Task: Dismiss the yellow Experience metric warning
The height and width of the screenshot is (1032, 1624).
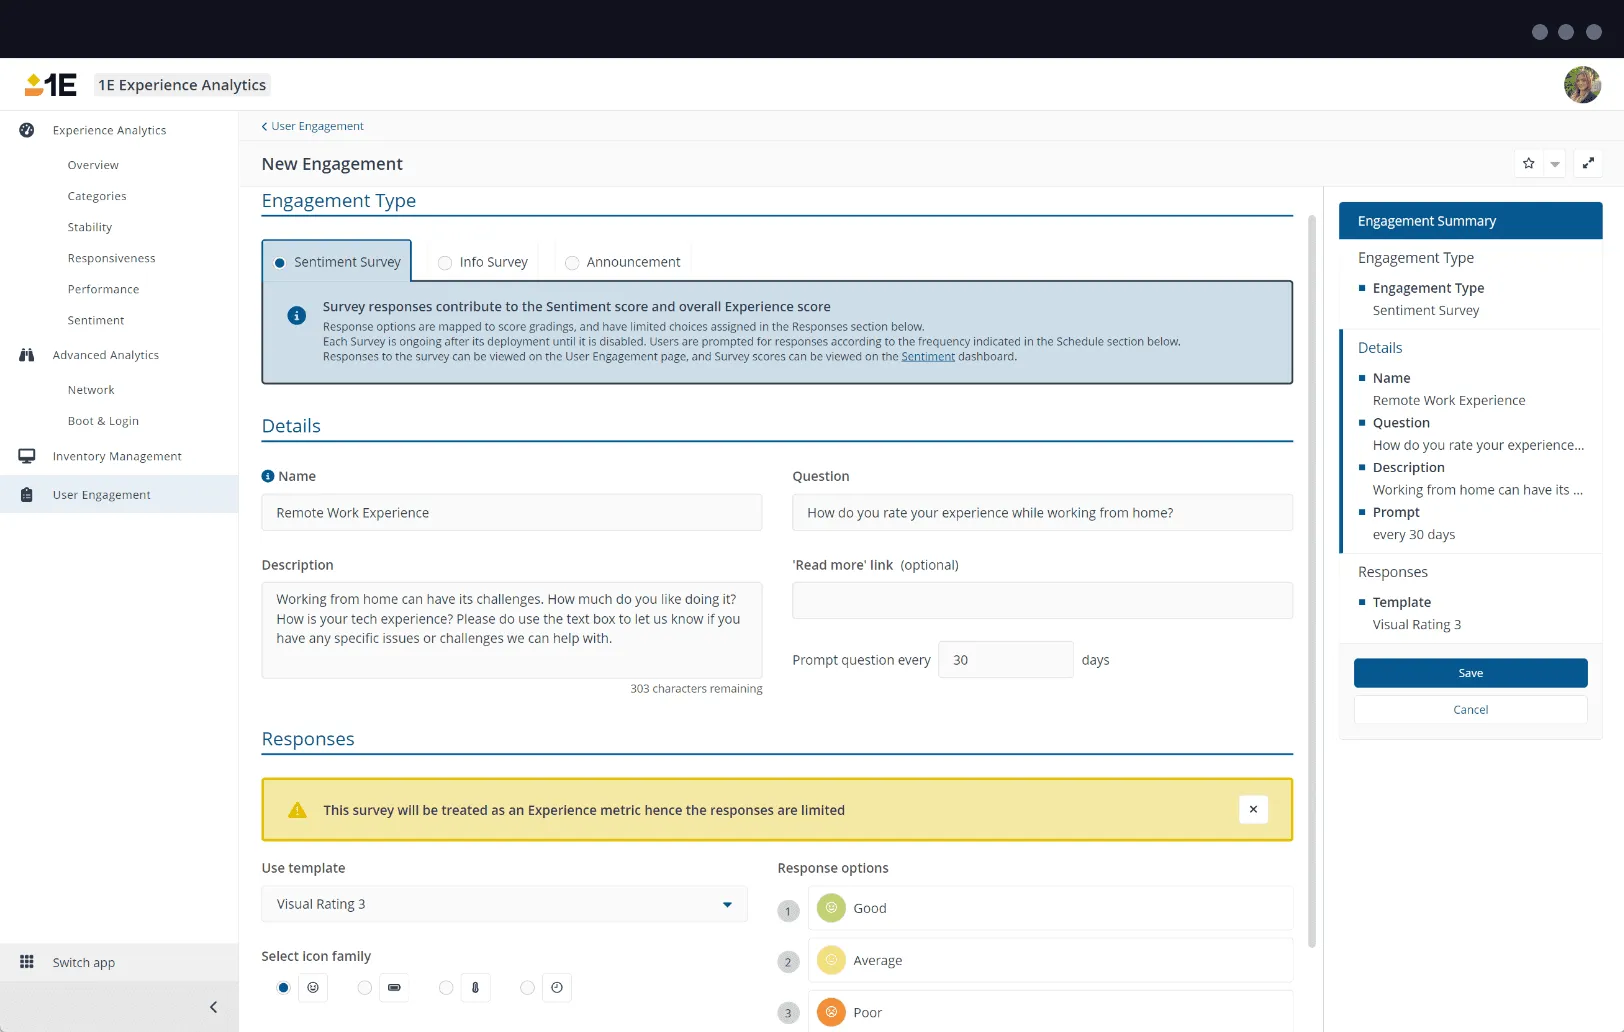Action: coord(1254,809)
